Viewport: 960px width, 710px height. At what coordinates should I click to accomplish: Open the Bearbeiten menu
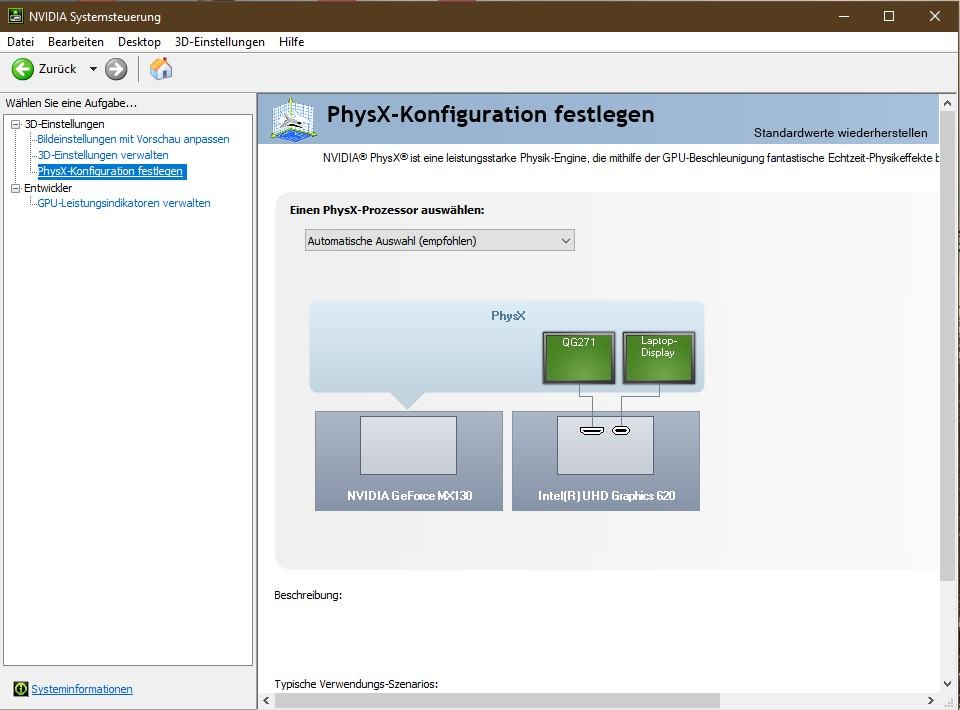pyautogui.click(x=76, y=42)
